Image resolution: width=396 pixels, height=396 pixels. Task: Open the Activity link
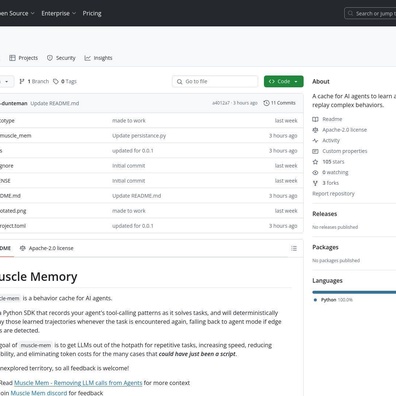point(331,140)
